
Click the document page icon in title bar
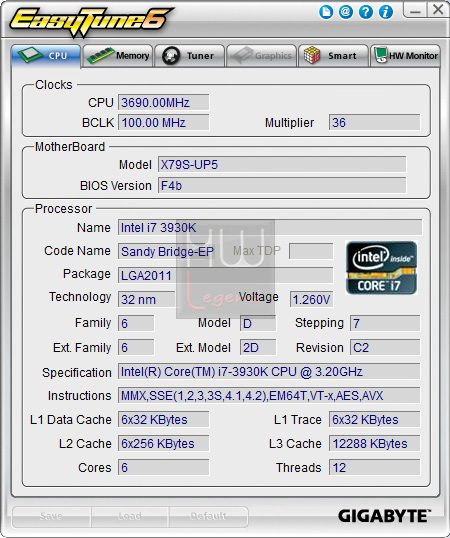tap(326, 12)
